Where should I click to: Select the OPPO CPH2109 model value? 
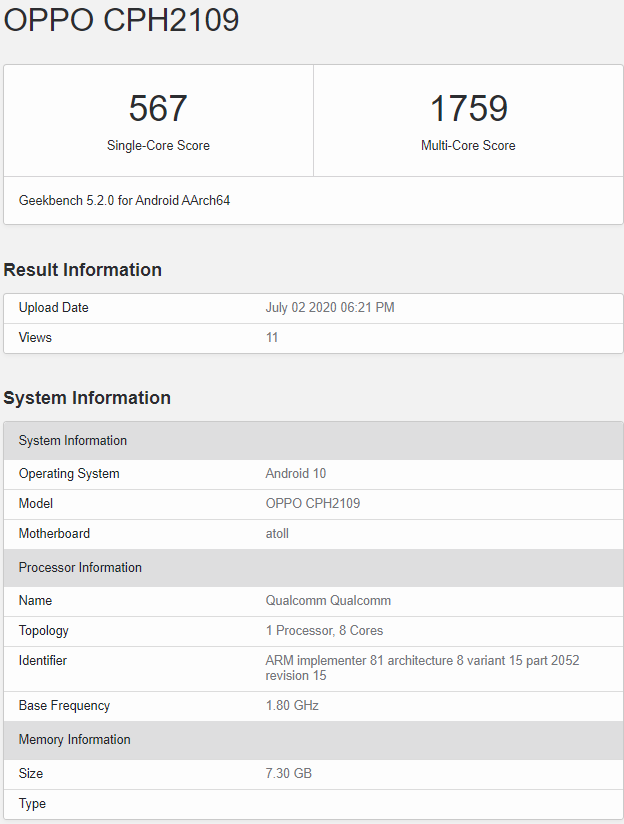[x=313, y=503]
